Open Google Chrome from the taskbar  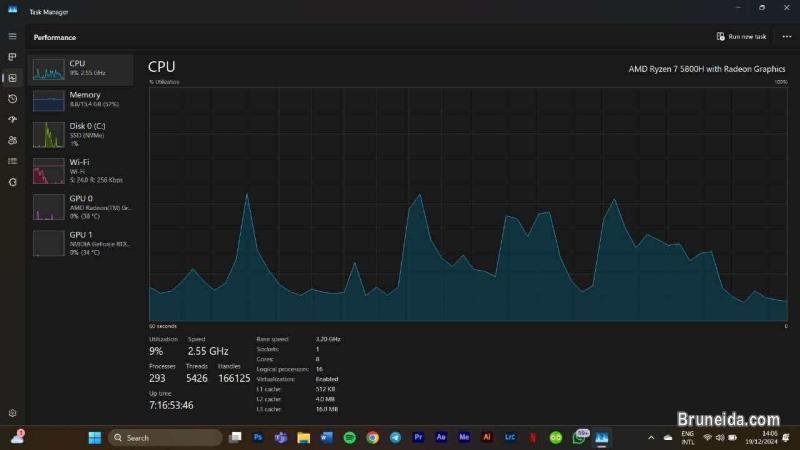click(x=372, y=438)
